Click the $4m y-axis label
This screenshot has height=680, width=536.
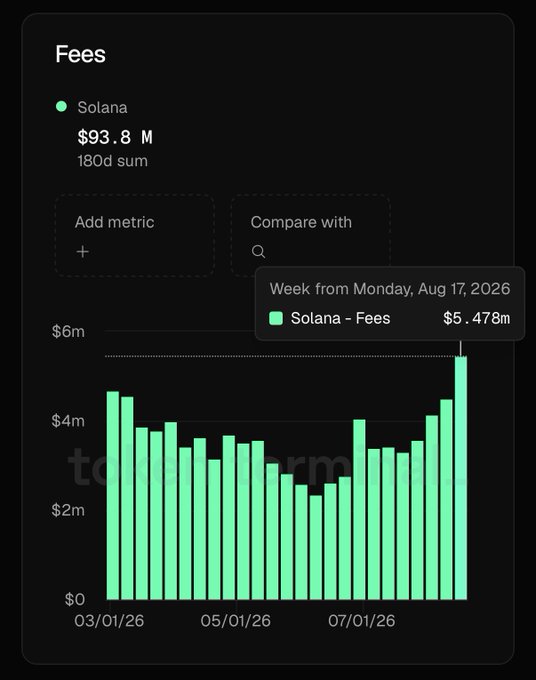68,421
